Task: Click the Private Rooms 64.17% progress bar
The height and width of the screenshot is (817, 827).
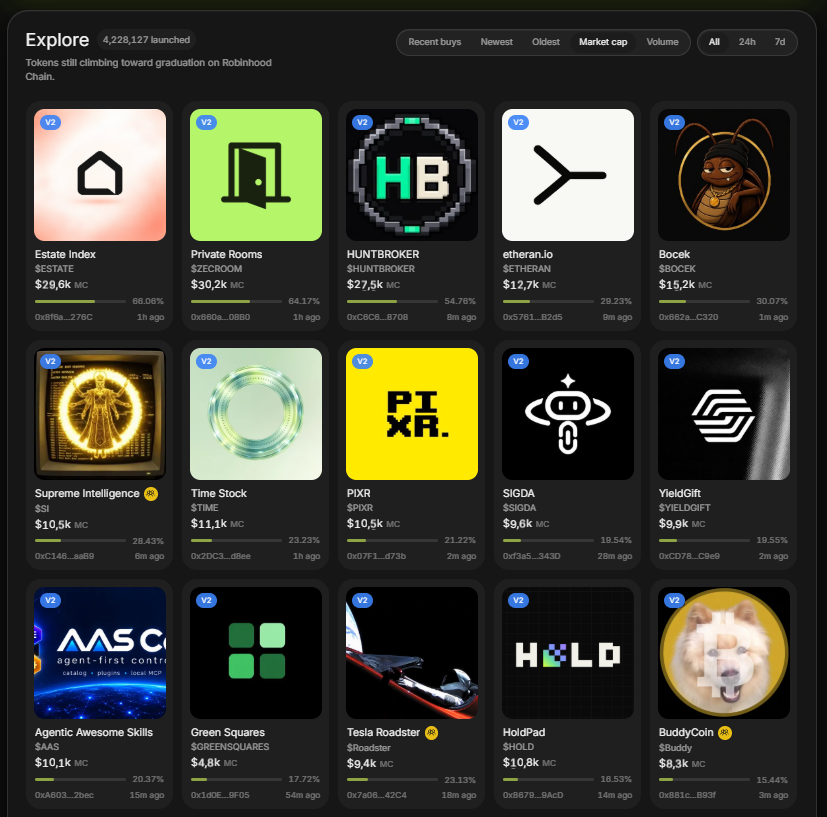Action: pos(237,301)
